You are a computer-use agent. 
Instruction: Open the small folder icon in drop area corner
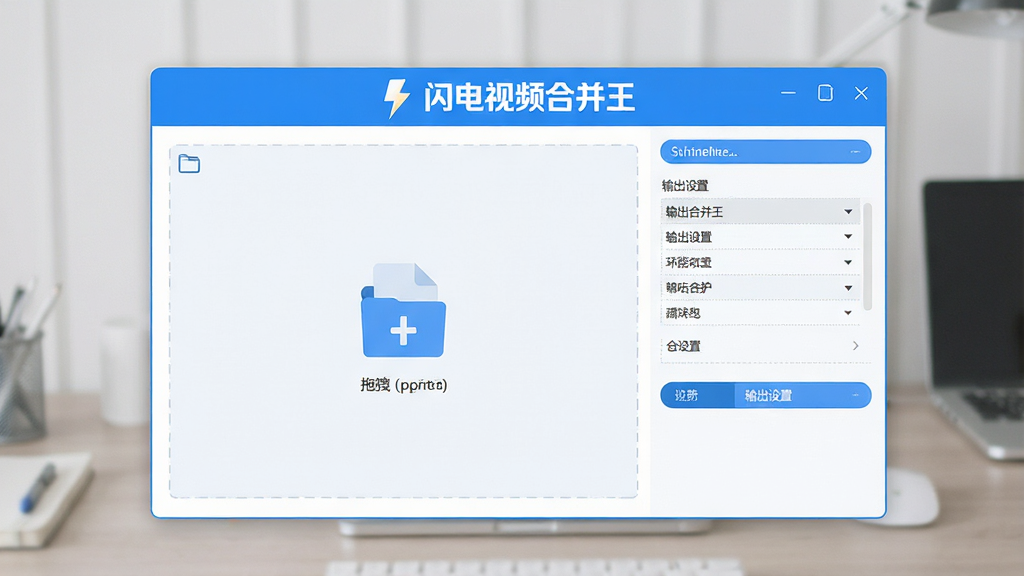[189, 163]
